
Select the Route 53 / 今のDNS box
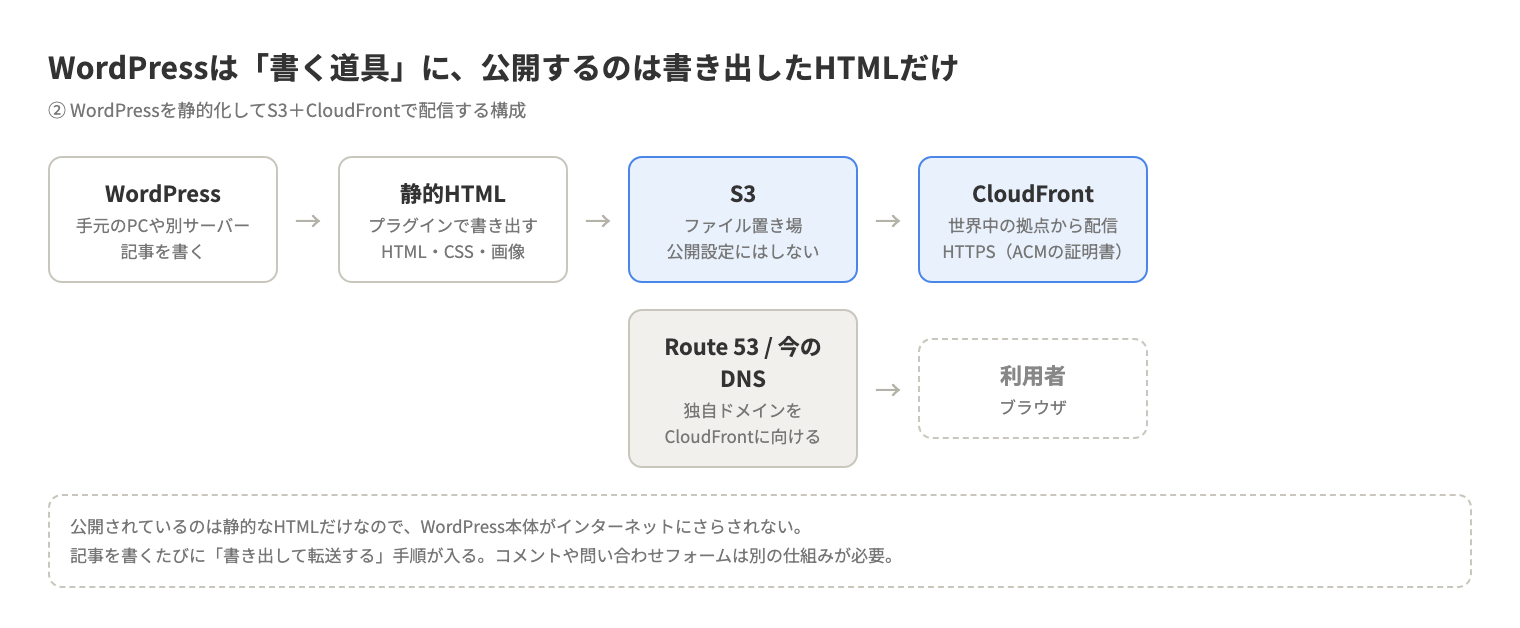point(743,388)
